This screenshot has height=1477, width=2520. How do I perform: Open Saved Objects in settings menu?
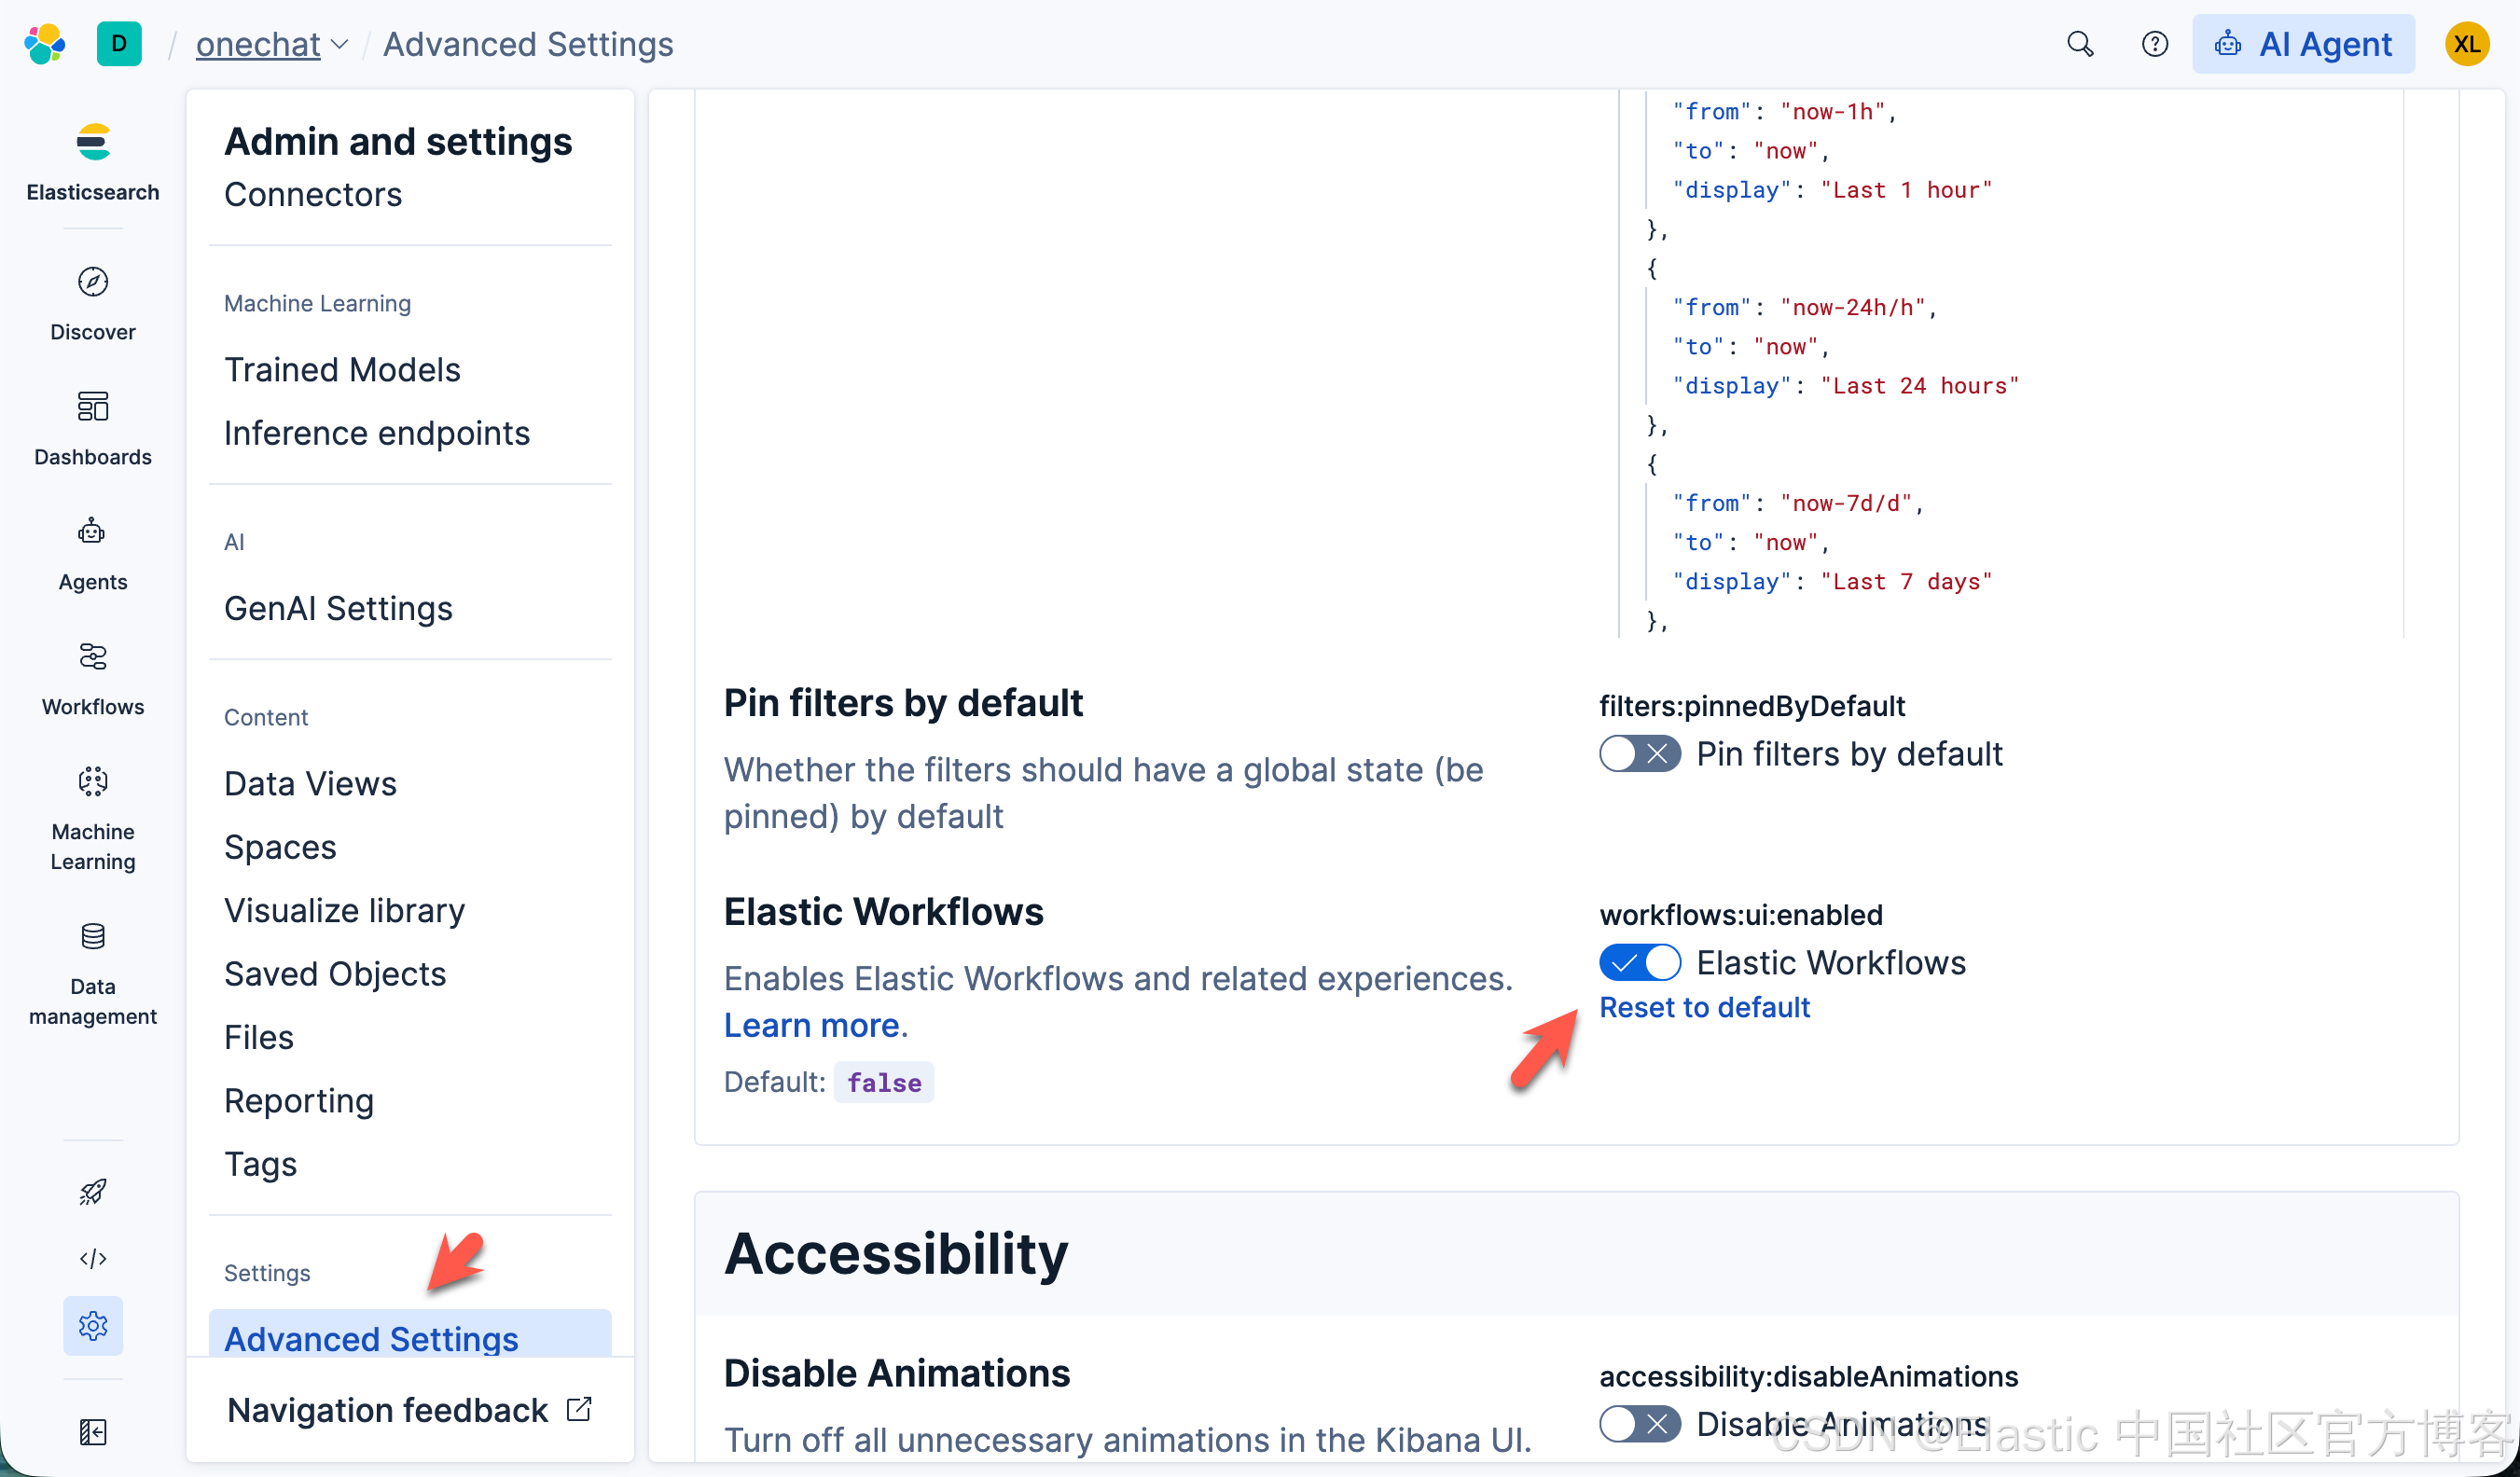pyautogui.click(x=335, y=973)
